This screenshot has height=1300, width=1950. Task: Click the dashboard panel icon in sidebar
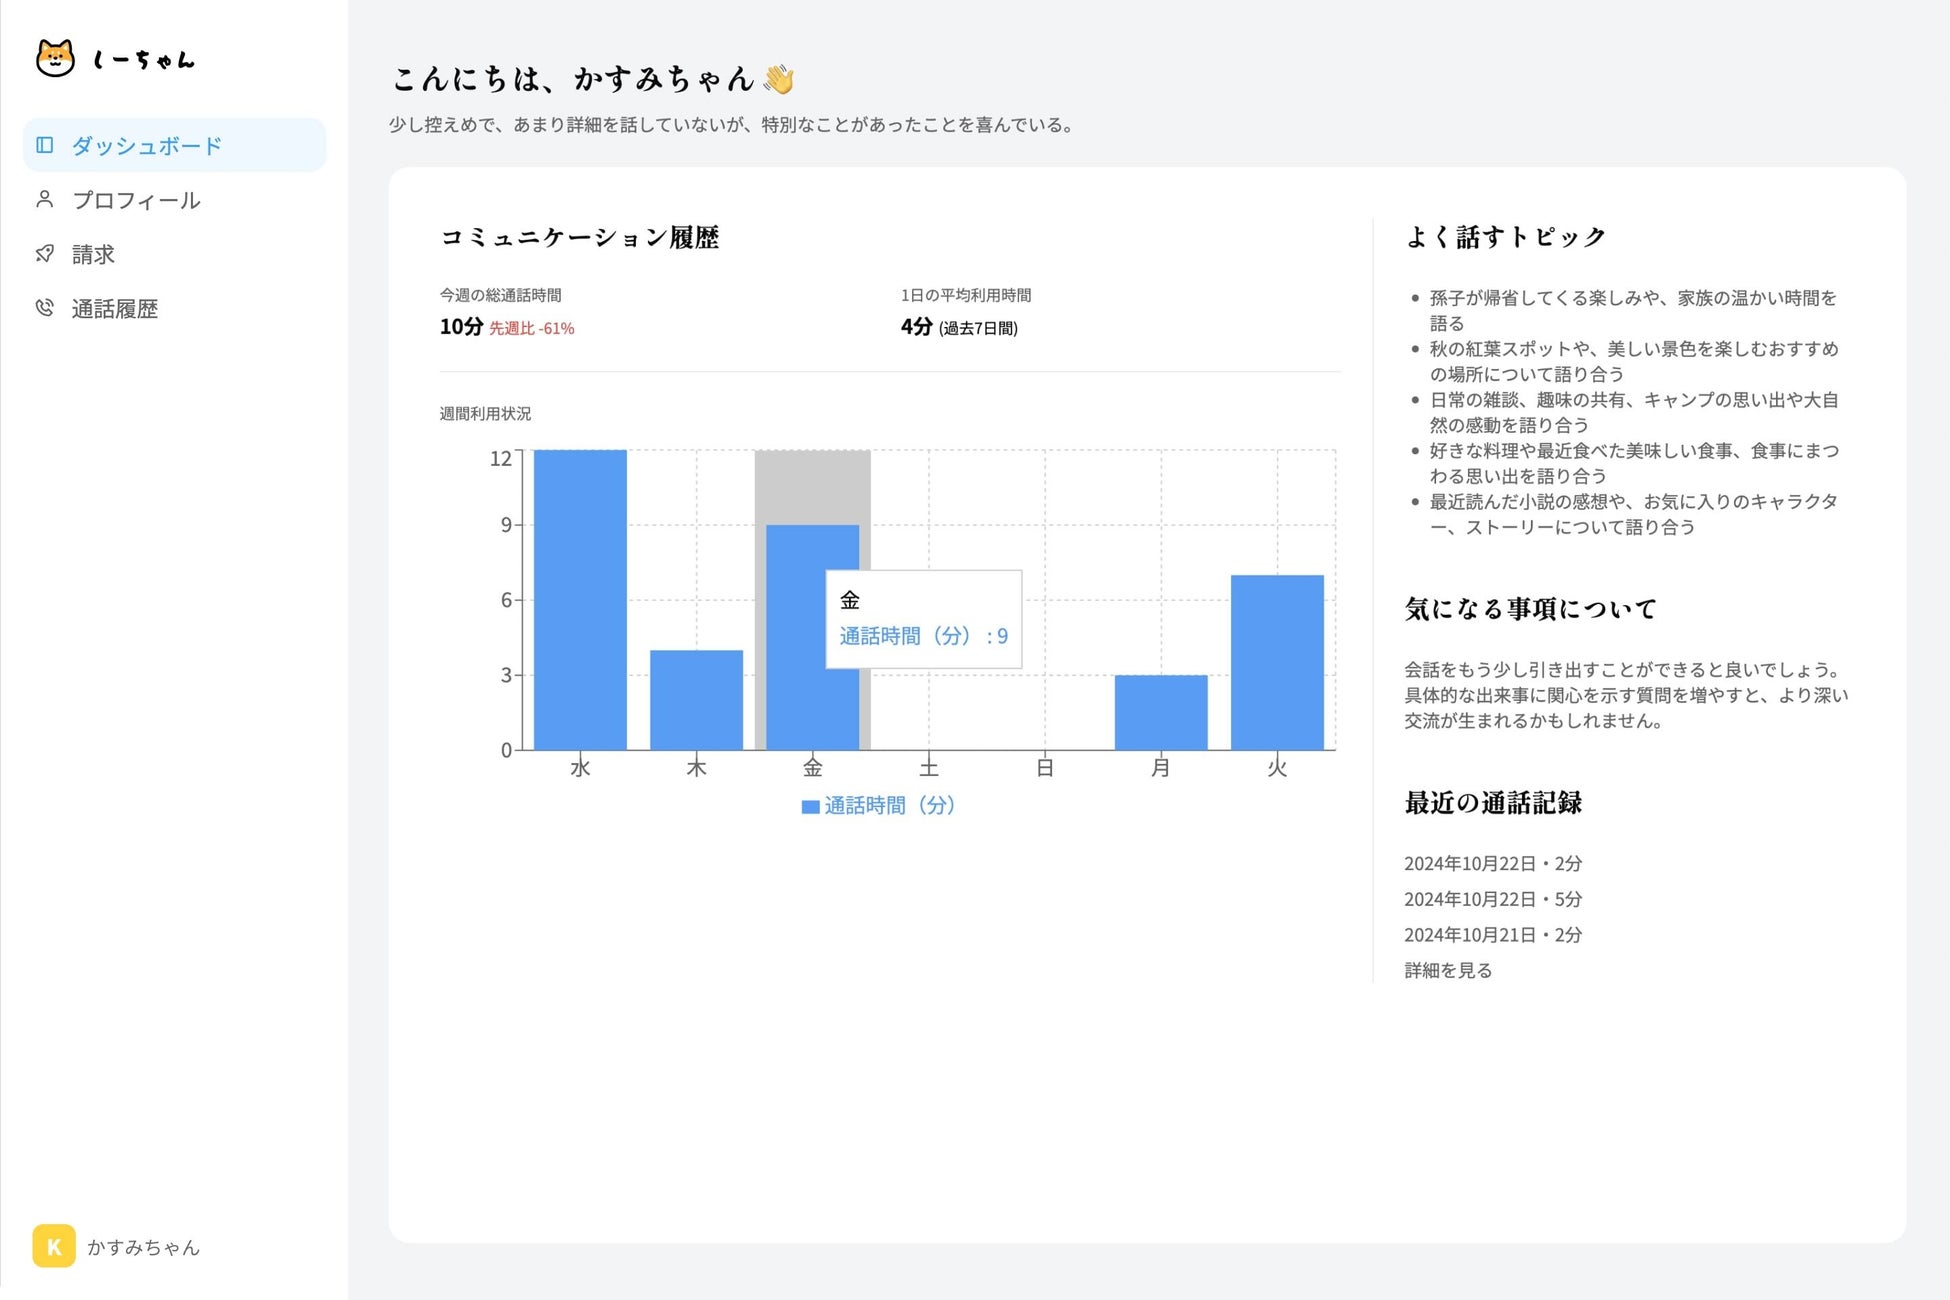pos(45,145)
